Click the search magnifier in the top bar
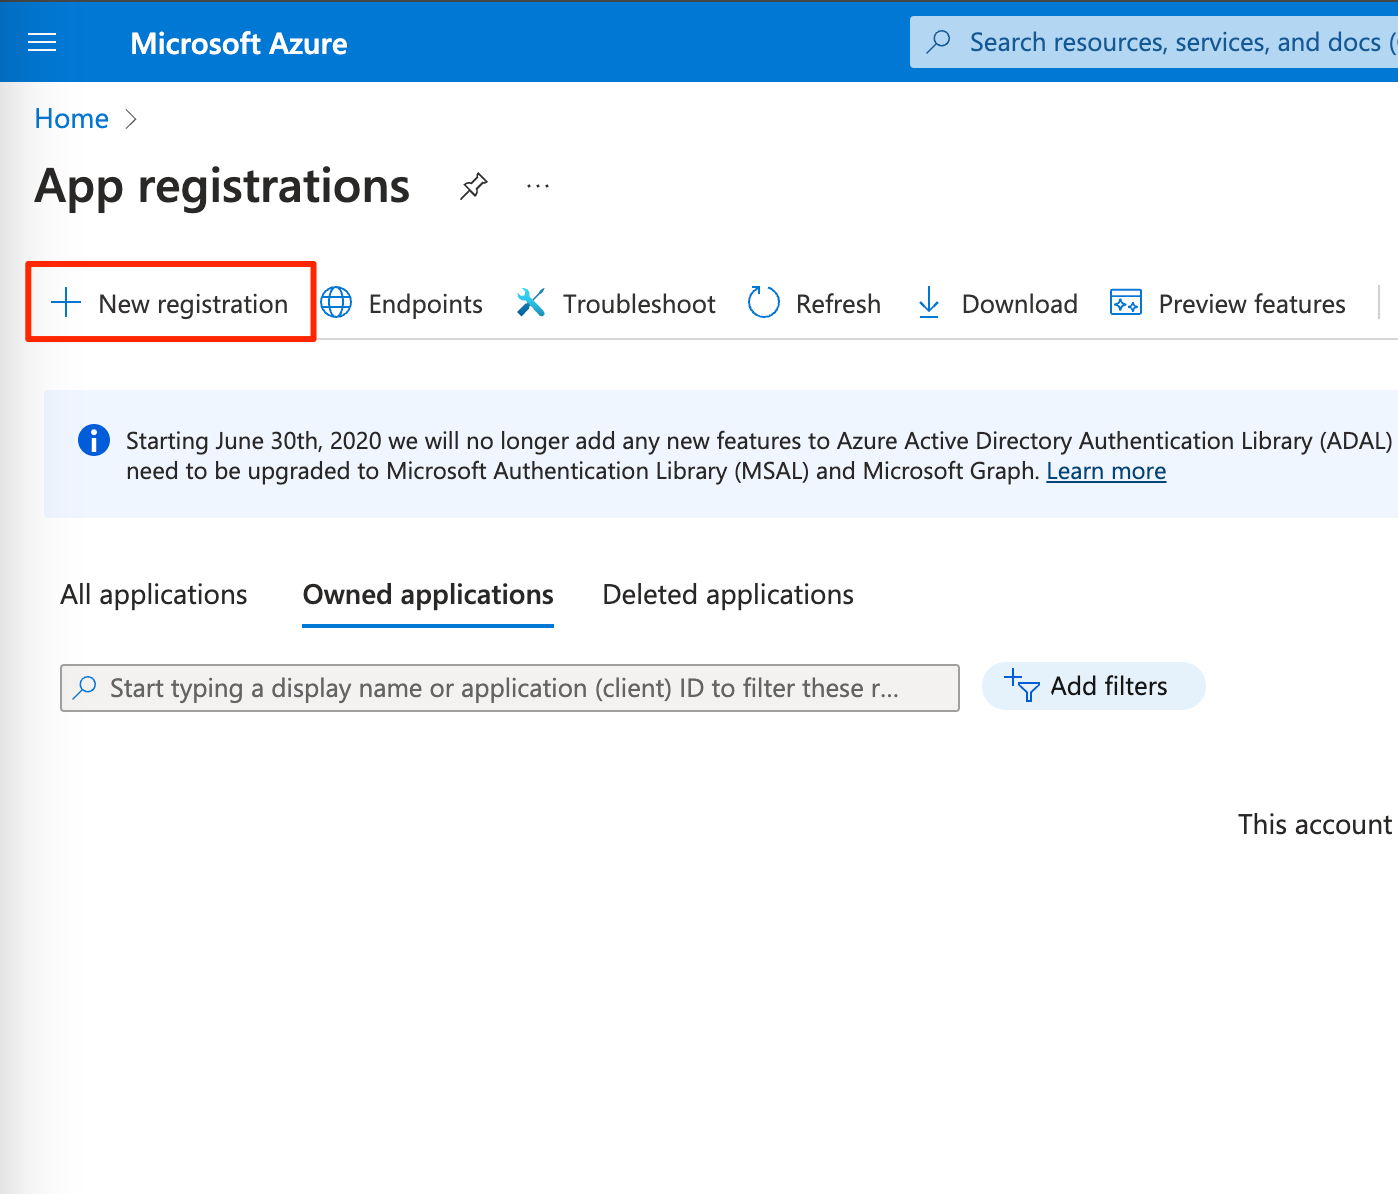 pos(938,41)
